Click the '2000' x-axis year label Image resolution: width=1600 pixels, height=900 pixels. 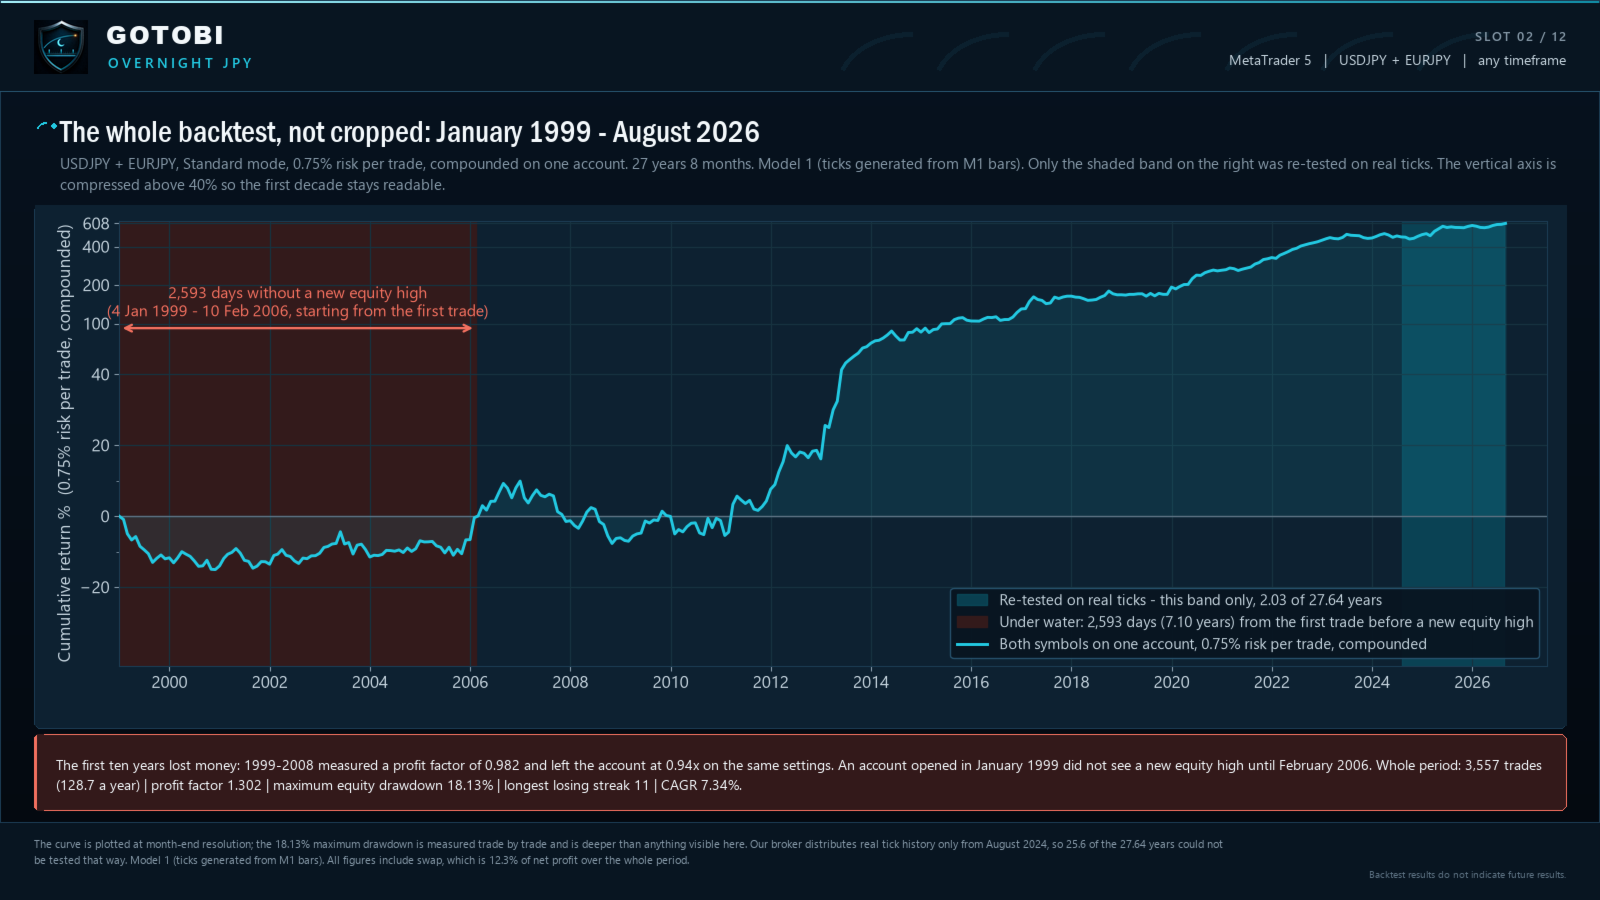pyautogui.click(x=169, y=682)
